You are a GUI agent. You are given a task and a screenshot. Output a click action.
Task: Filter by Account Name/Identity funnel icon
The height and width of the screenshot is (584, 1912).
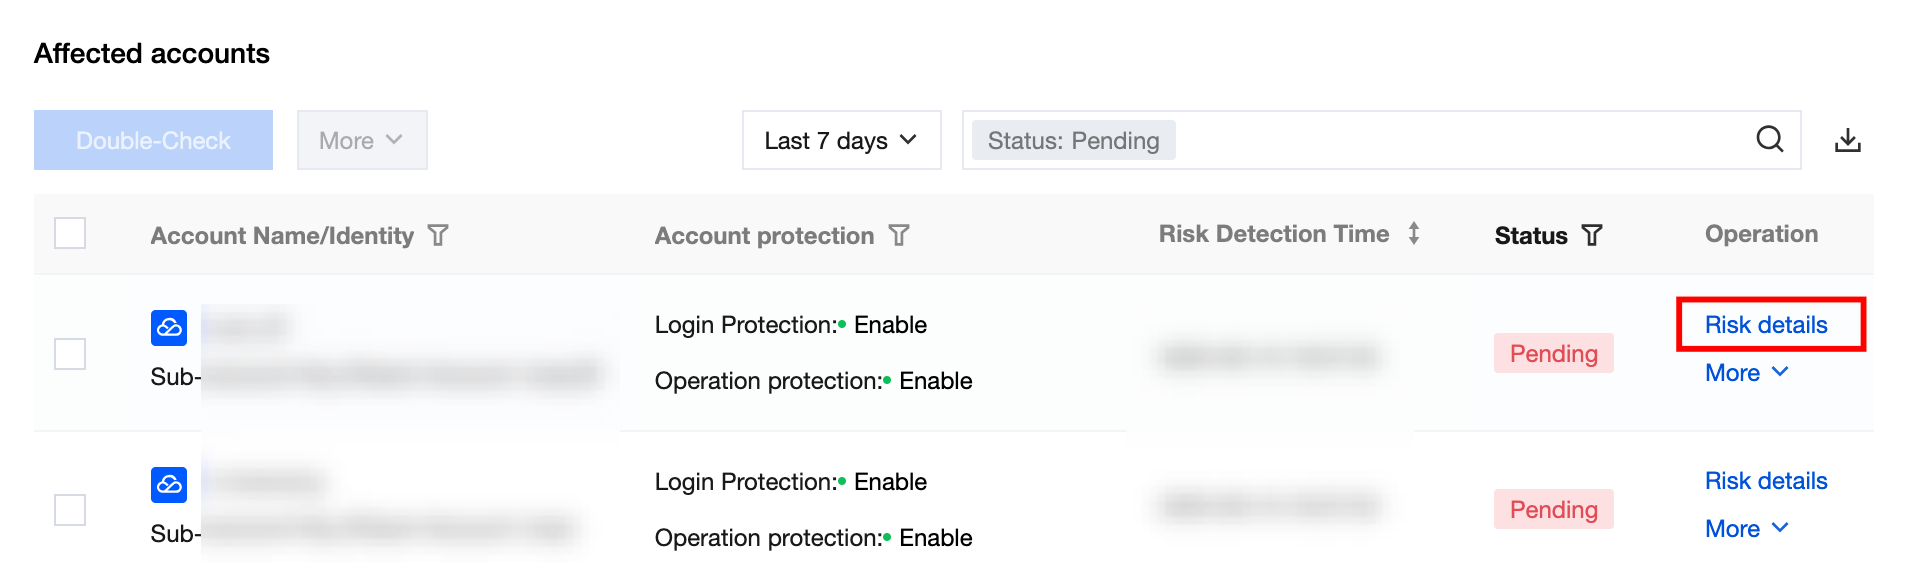(x=438, y=236)
